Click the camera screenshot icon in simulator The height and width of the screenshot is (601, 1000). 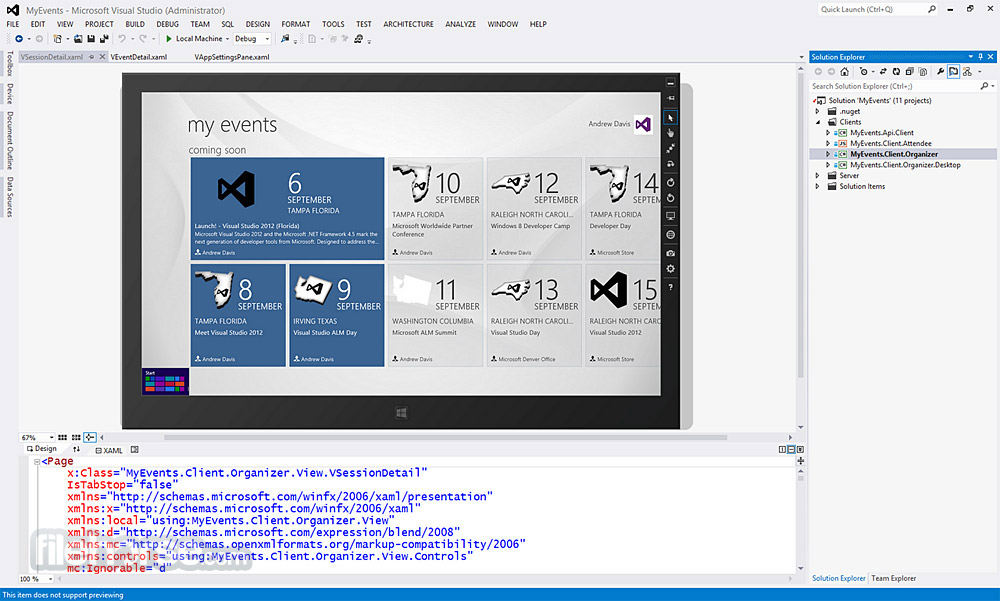670,253
